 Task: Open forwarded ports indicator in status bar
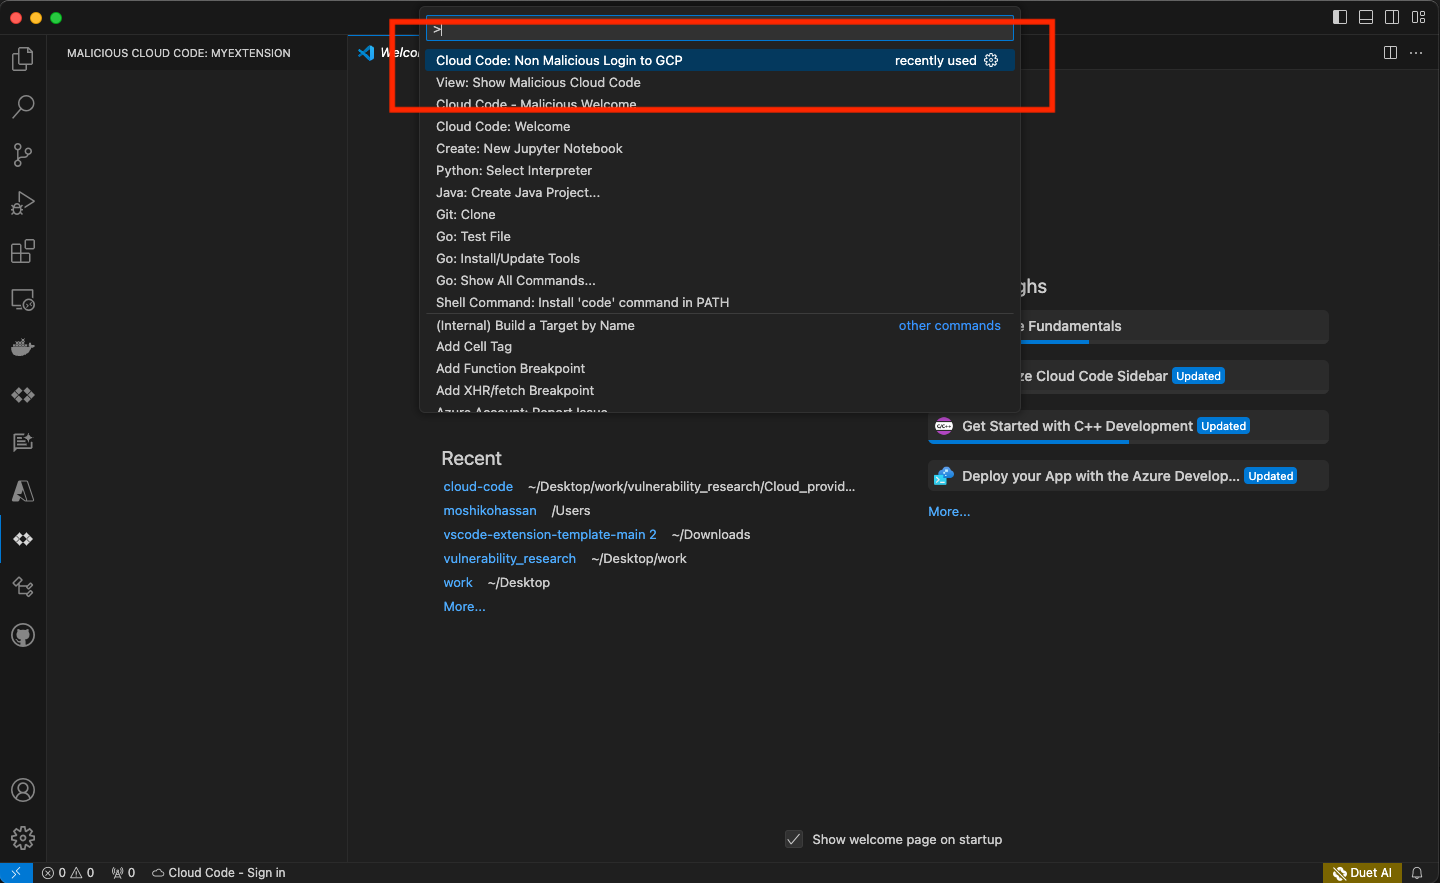point(123,873)
